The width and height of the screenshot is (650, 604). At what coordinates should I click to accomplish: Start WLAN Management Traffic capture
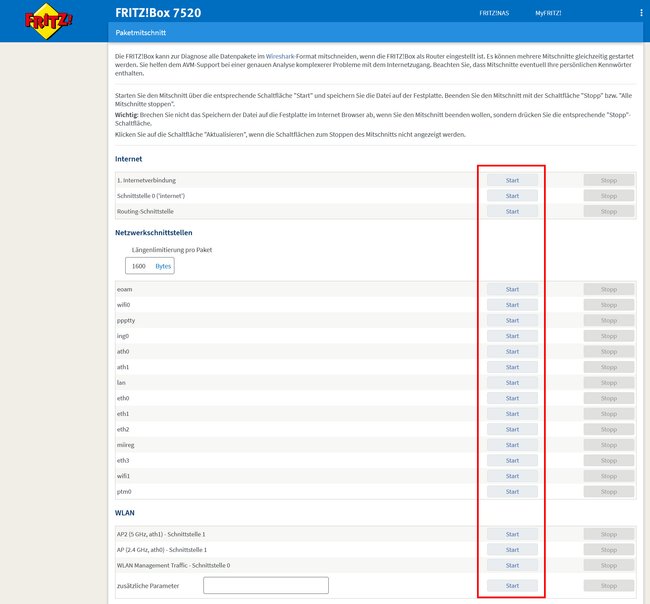click(512, 565)
